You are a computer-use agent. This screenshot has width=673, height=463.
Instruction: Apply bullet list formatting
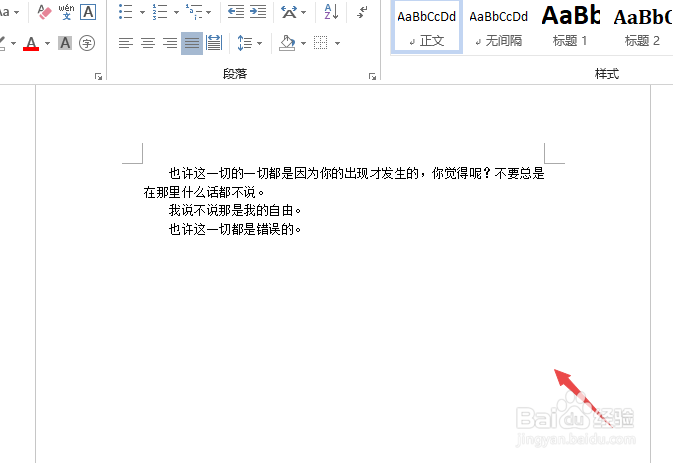(x=125, y=12)
